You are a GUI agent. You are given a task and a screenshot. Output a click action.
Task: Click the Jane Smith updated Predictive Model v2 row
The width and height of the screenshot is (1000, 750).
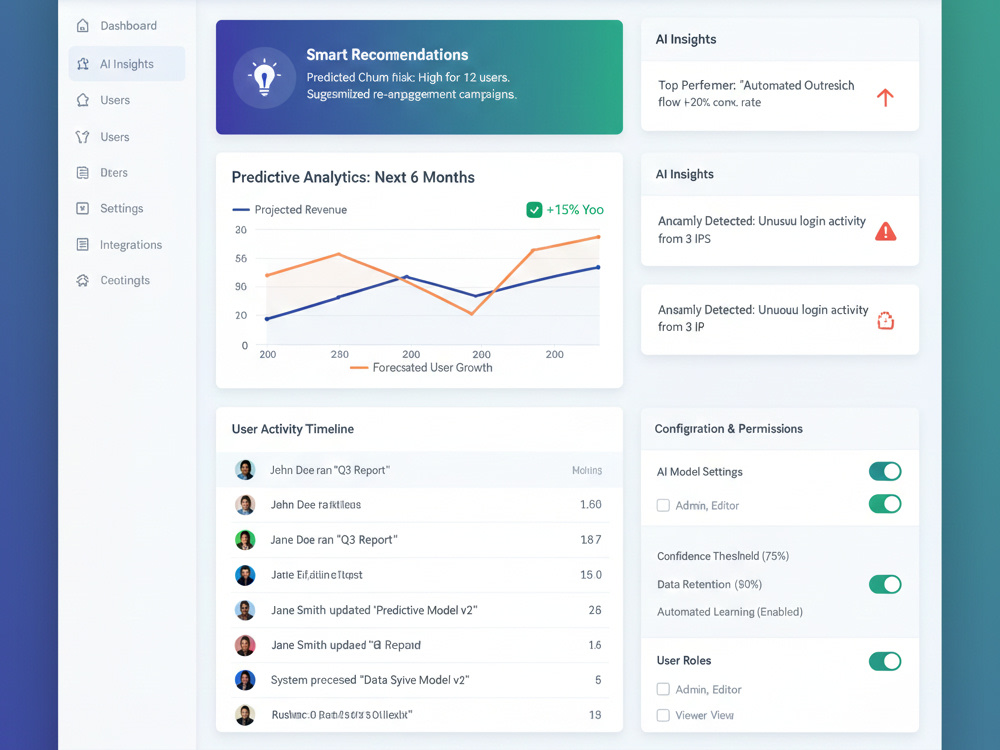[x=419, y=610]
